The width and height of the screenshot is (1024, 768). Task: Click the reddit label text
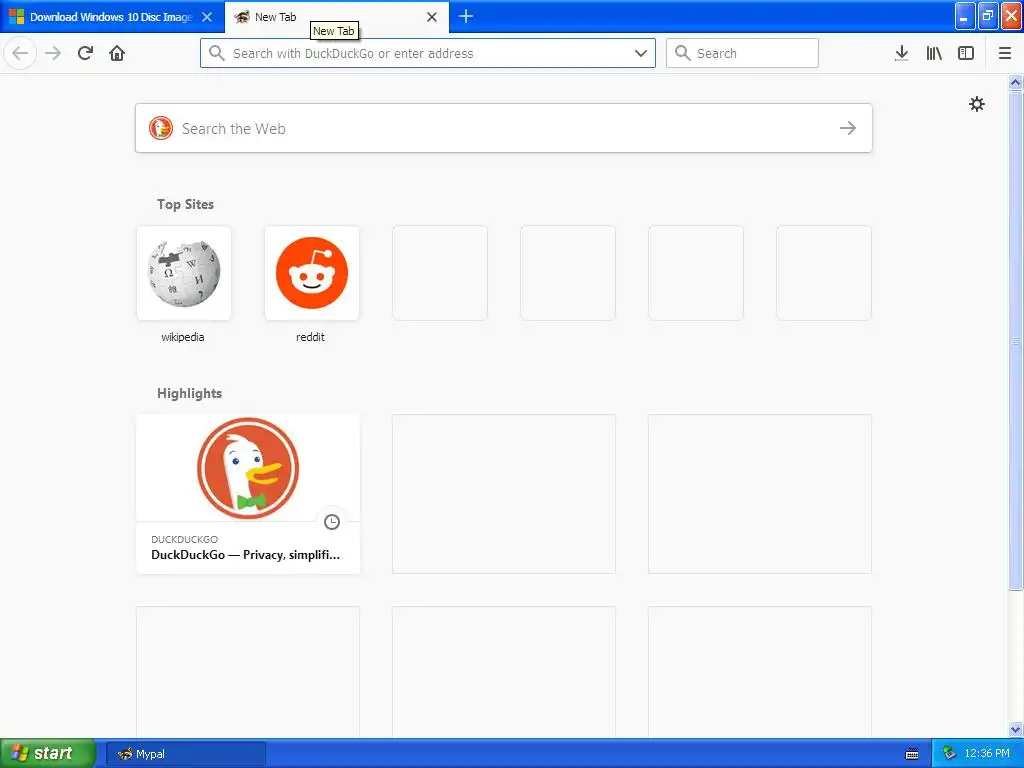[x=310, y=337]
